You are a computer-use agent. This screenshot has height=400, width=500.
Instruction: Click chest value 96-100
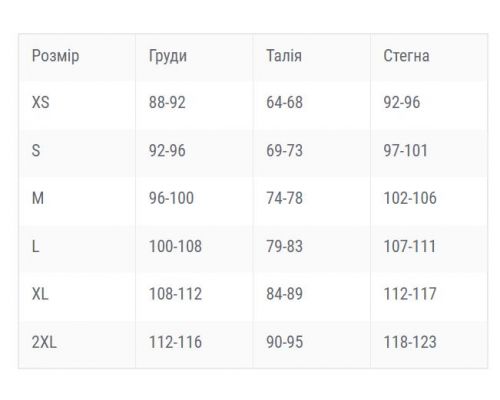(171, 198)
